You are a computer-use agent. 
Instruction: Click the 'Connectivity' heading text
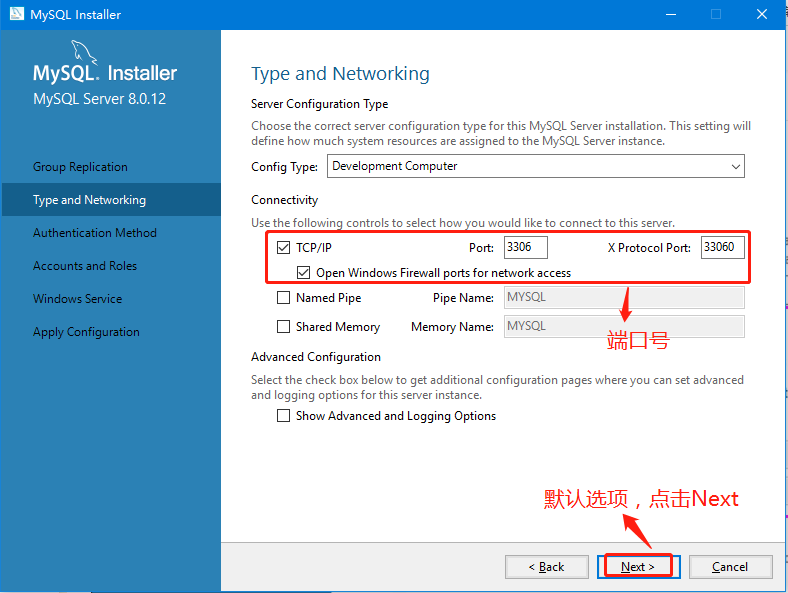point(284,200)
